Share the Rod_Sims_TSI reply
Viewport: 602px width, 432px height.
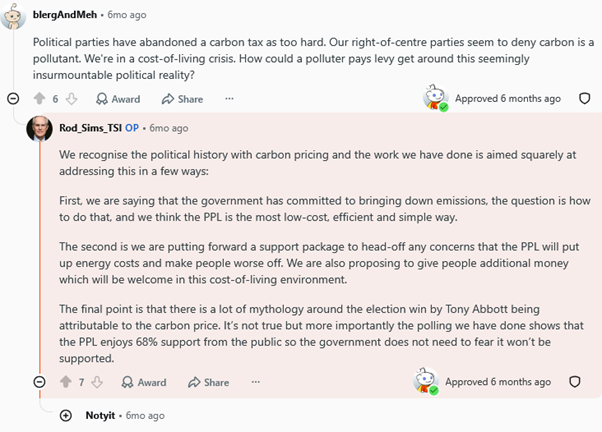(x=208, y=382)
